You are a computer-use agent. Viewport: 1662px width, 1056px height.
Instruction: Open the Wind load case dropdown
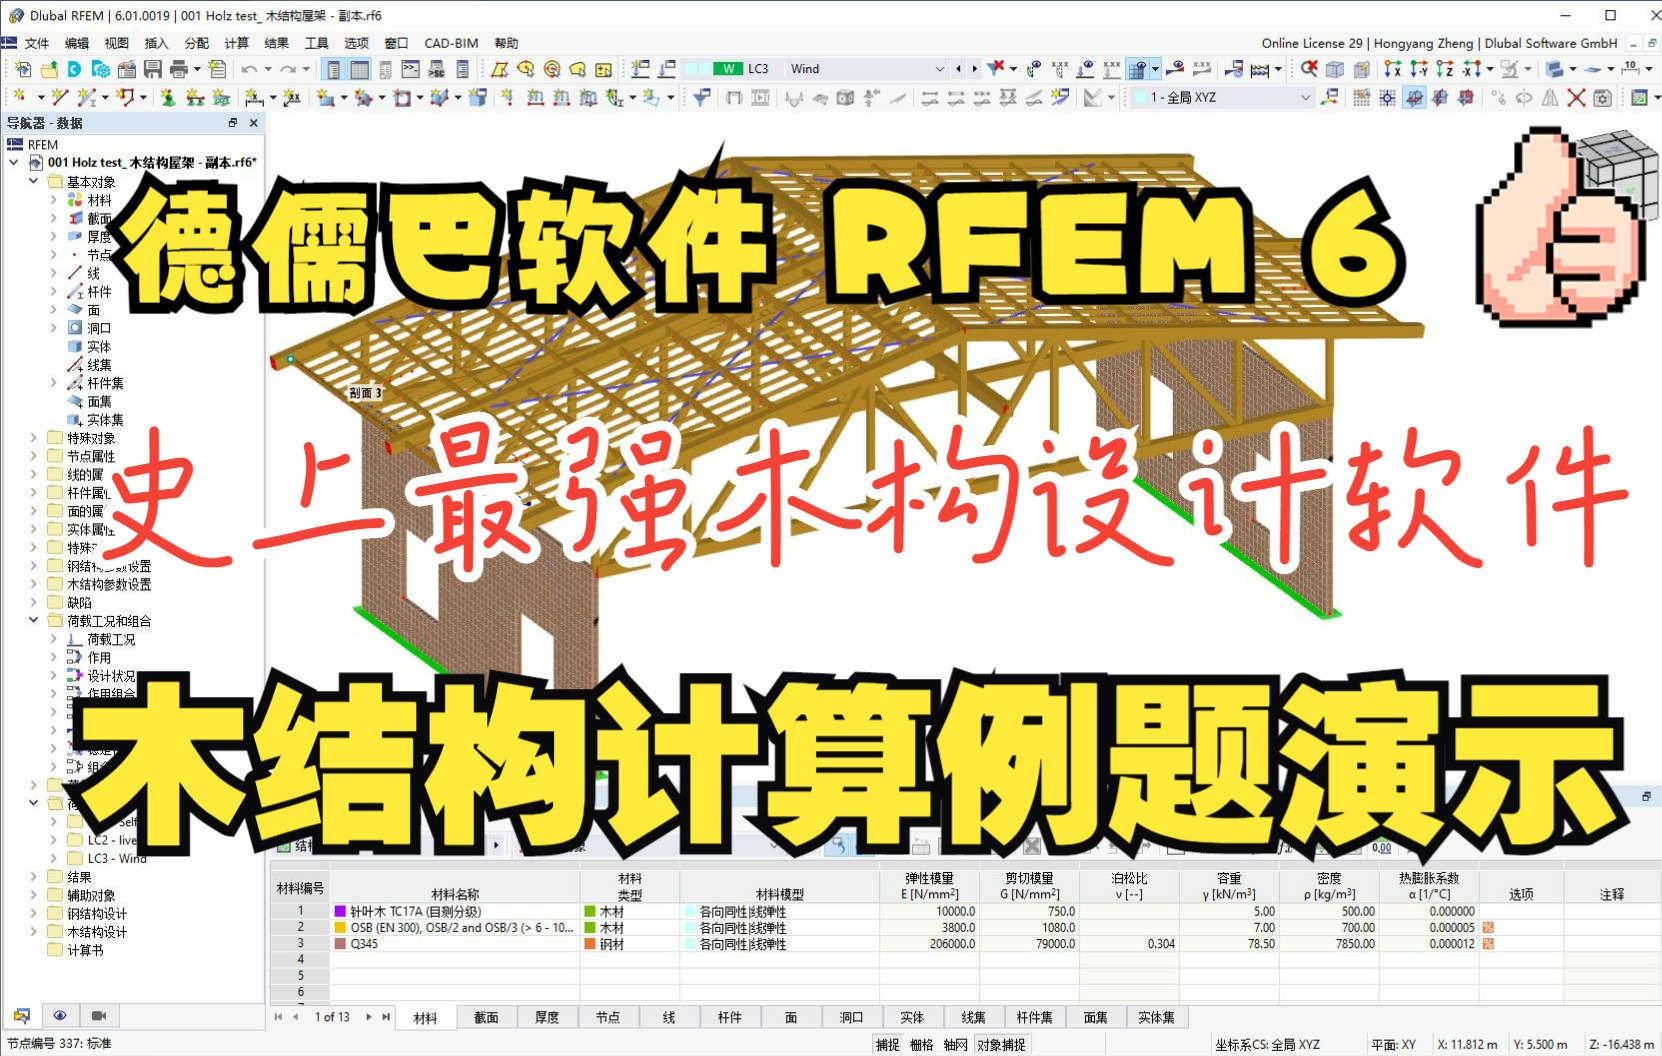pyautogui.click(x=940, y=69)
